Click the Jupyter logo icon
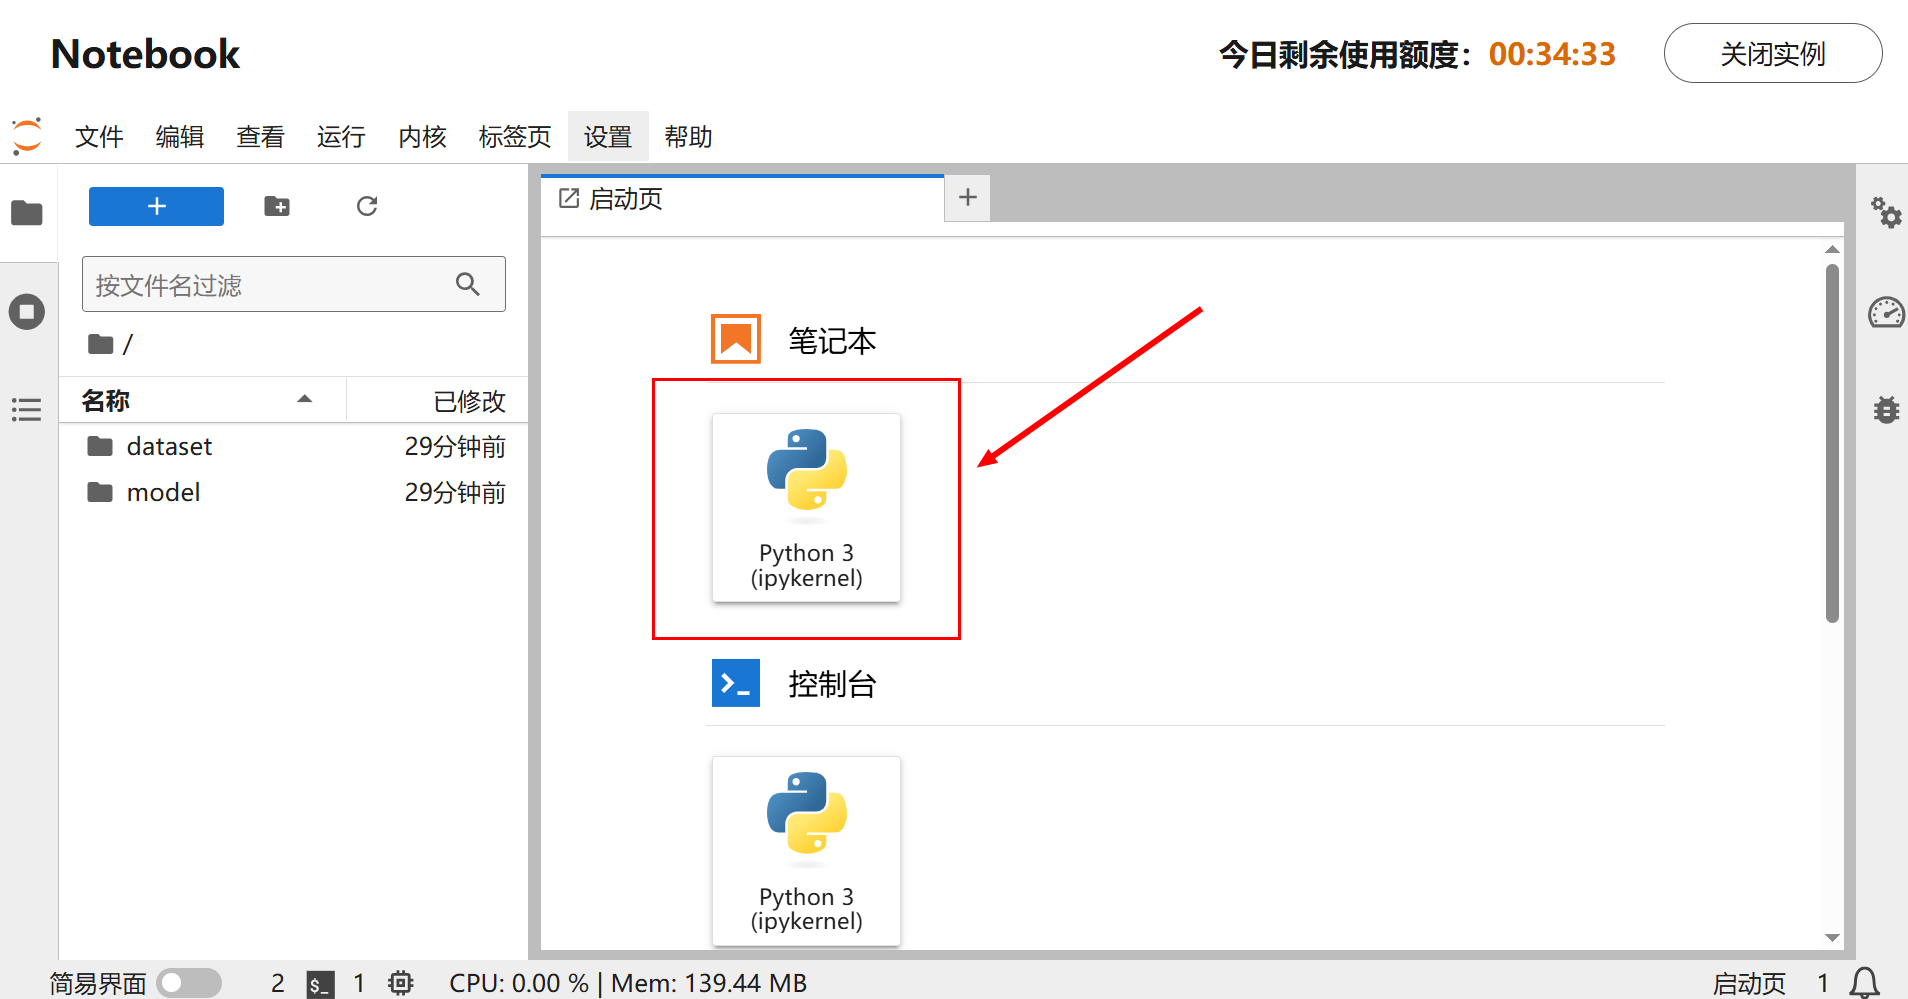Image resolution: width=1908 pixels, height=999 pixels. (27, 136)
